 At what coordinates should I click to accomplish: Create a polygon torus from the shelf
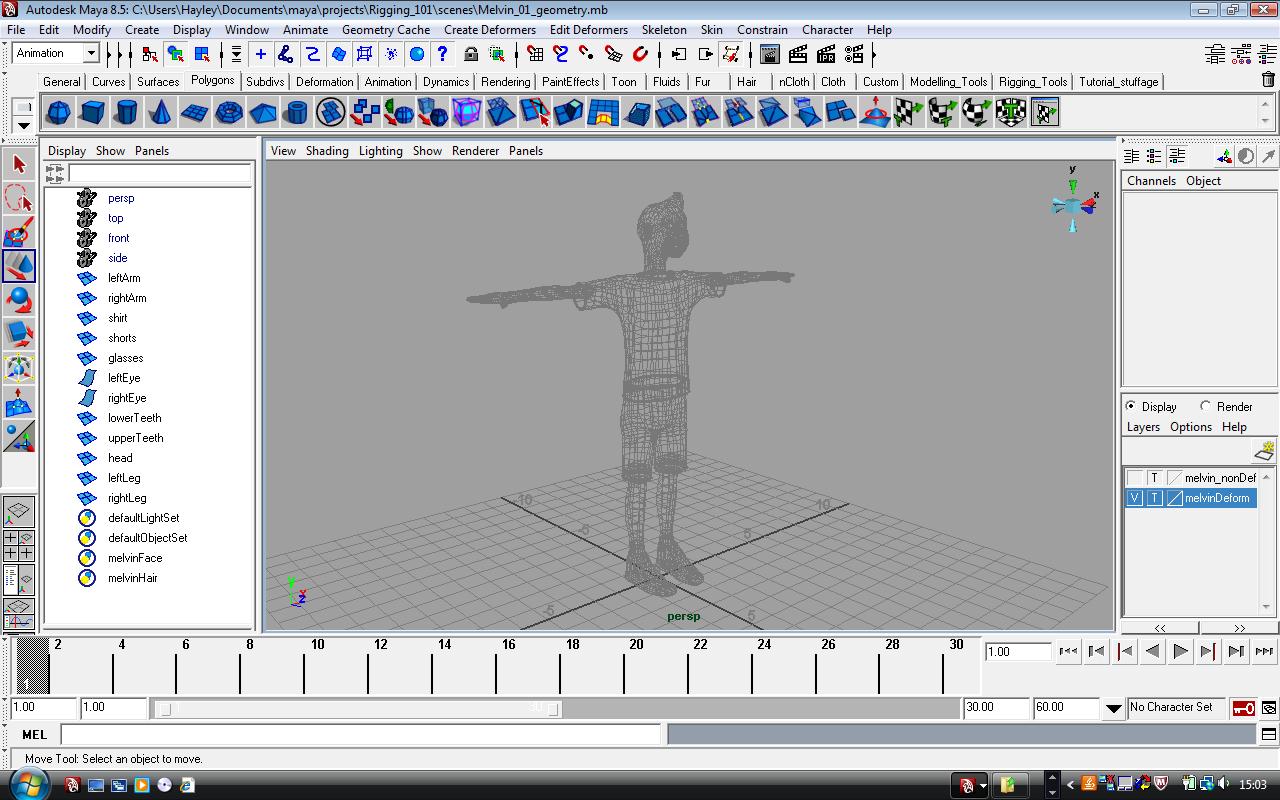point(229,112)
